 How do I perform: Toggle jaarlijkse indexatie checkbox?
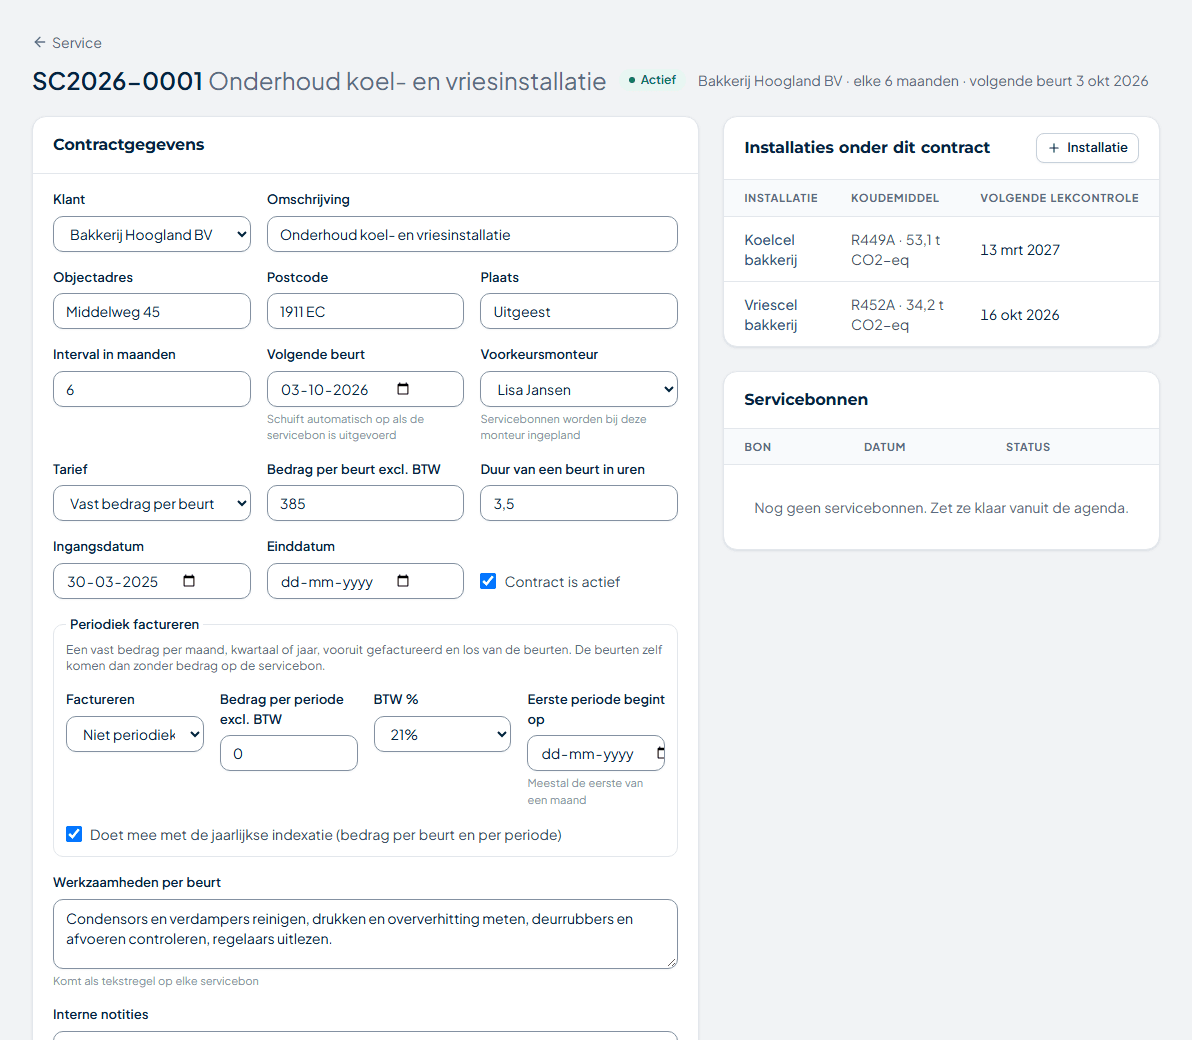pos(74,834)
